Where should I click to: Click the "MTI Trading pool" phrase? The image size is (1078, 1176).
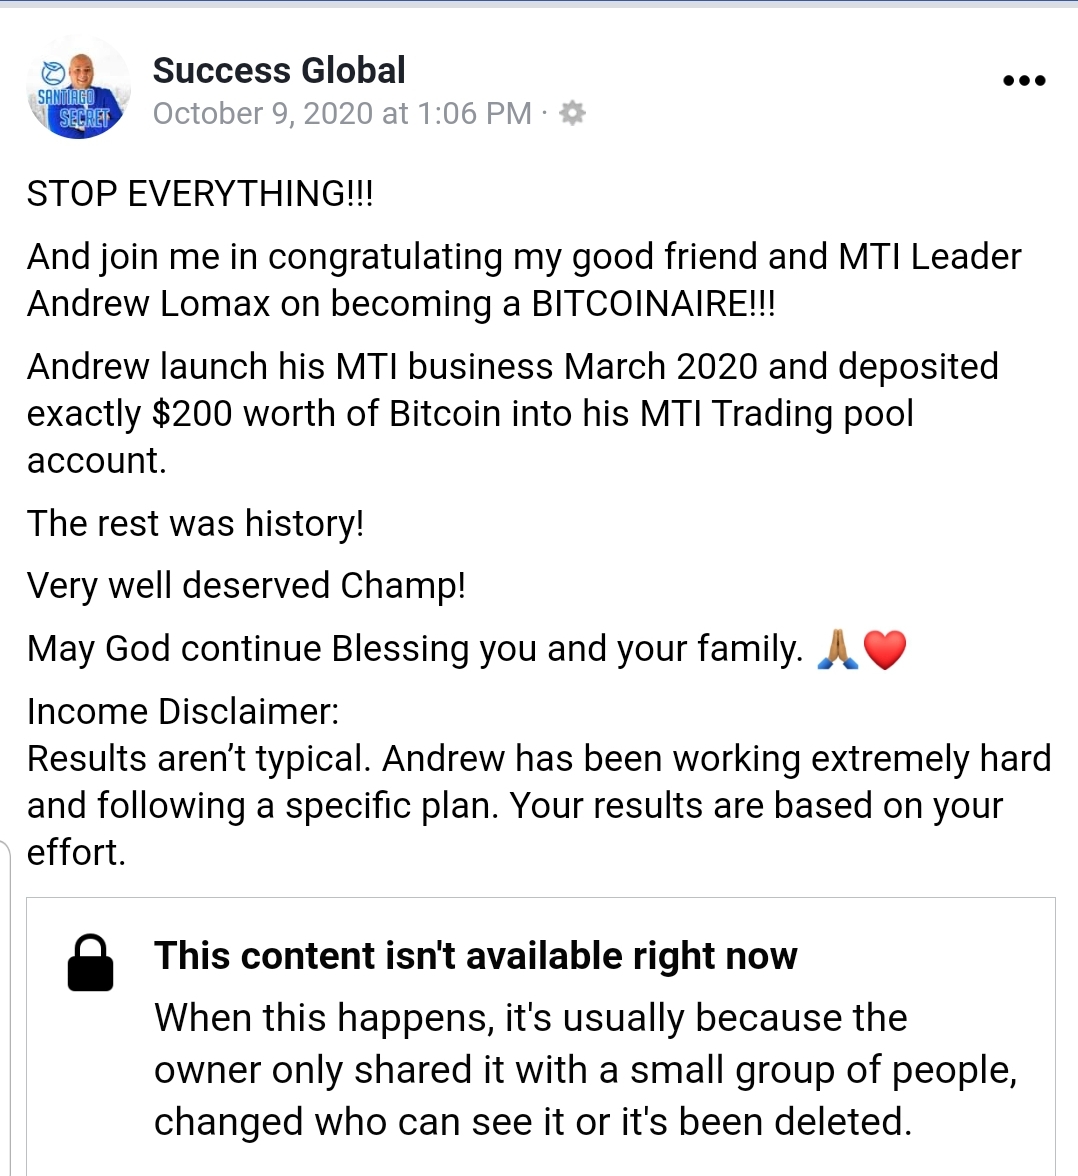point(813,414)
